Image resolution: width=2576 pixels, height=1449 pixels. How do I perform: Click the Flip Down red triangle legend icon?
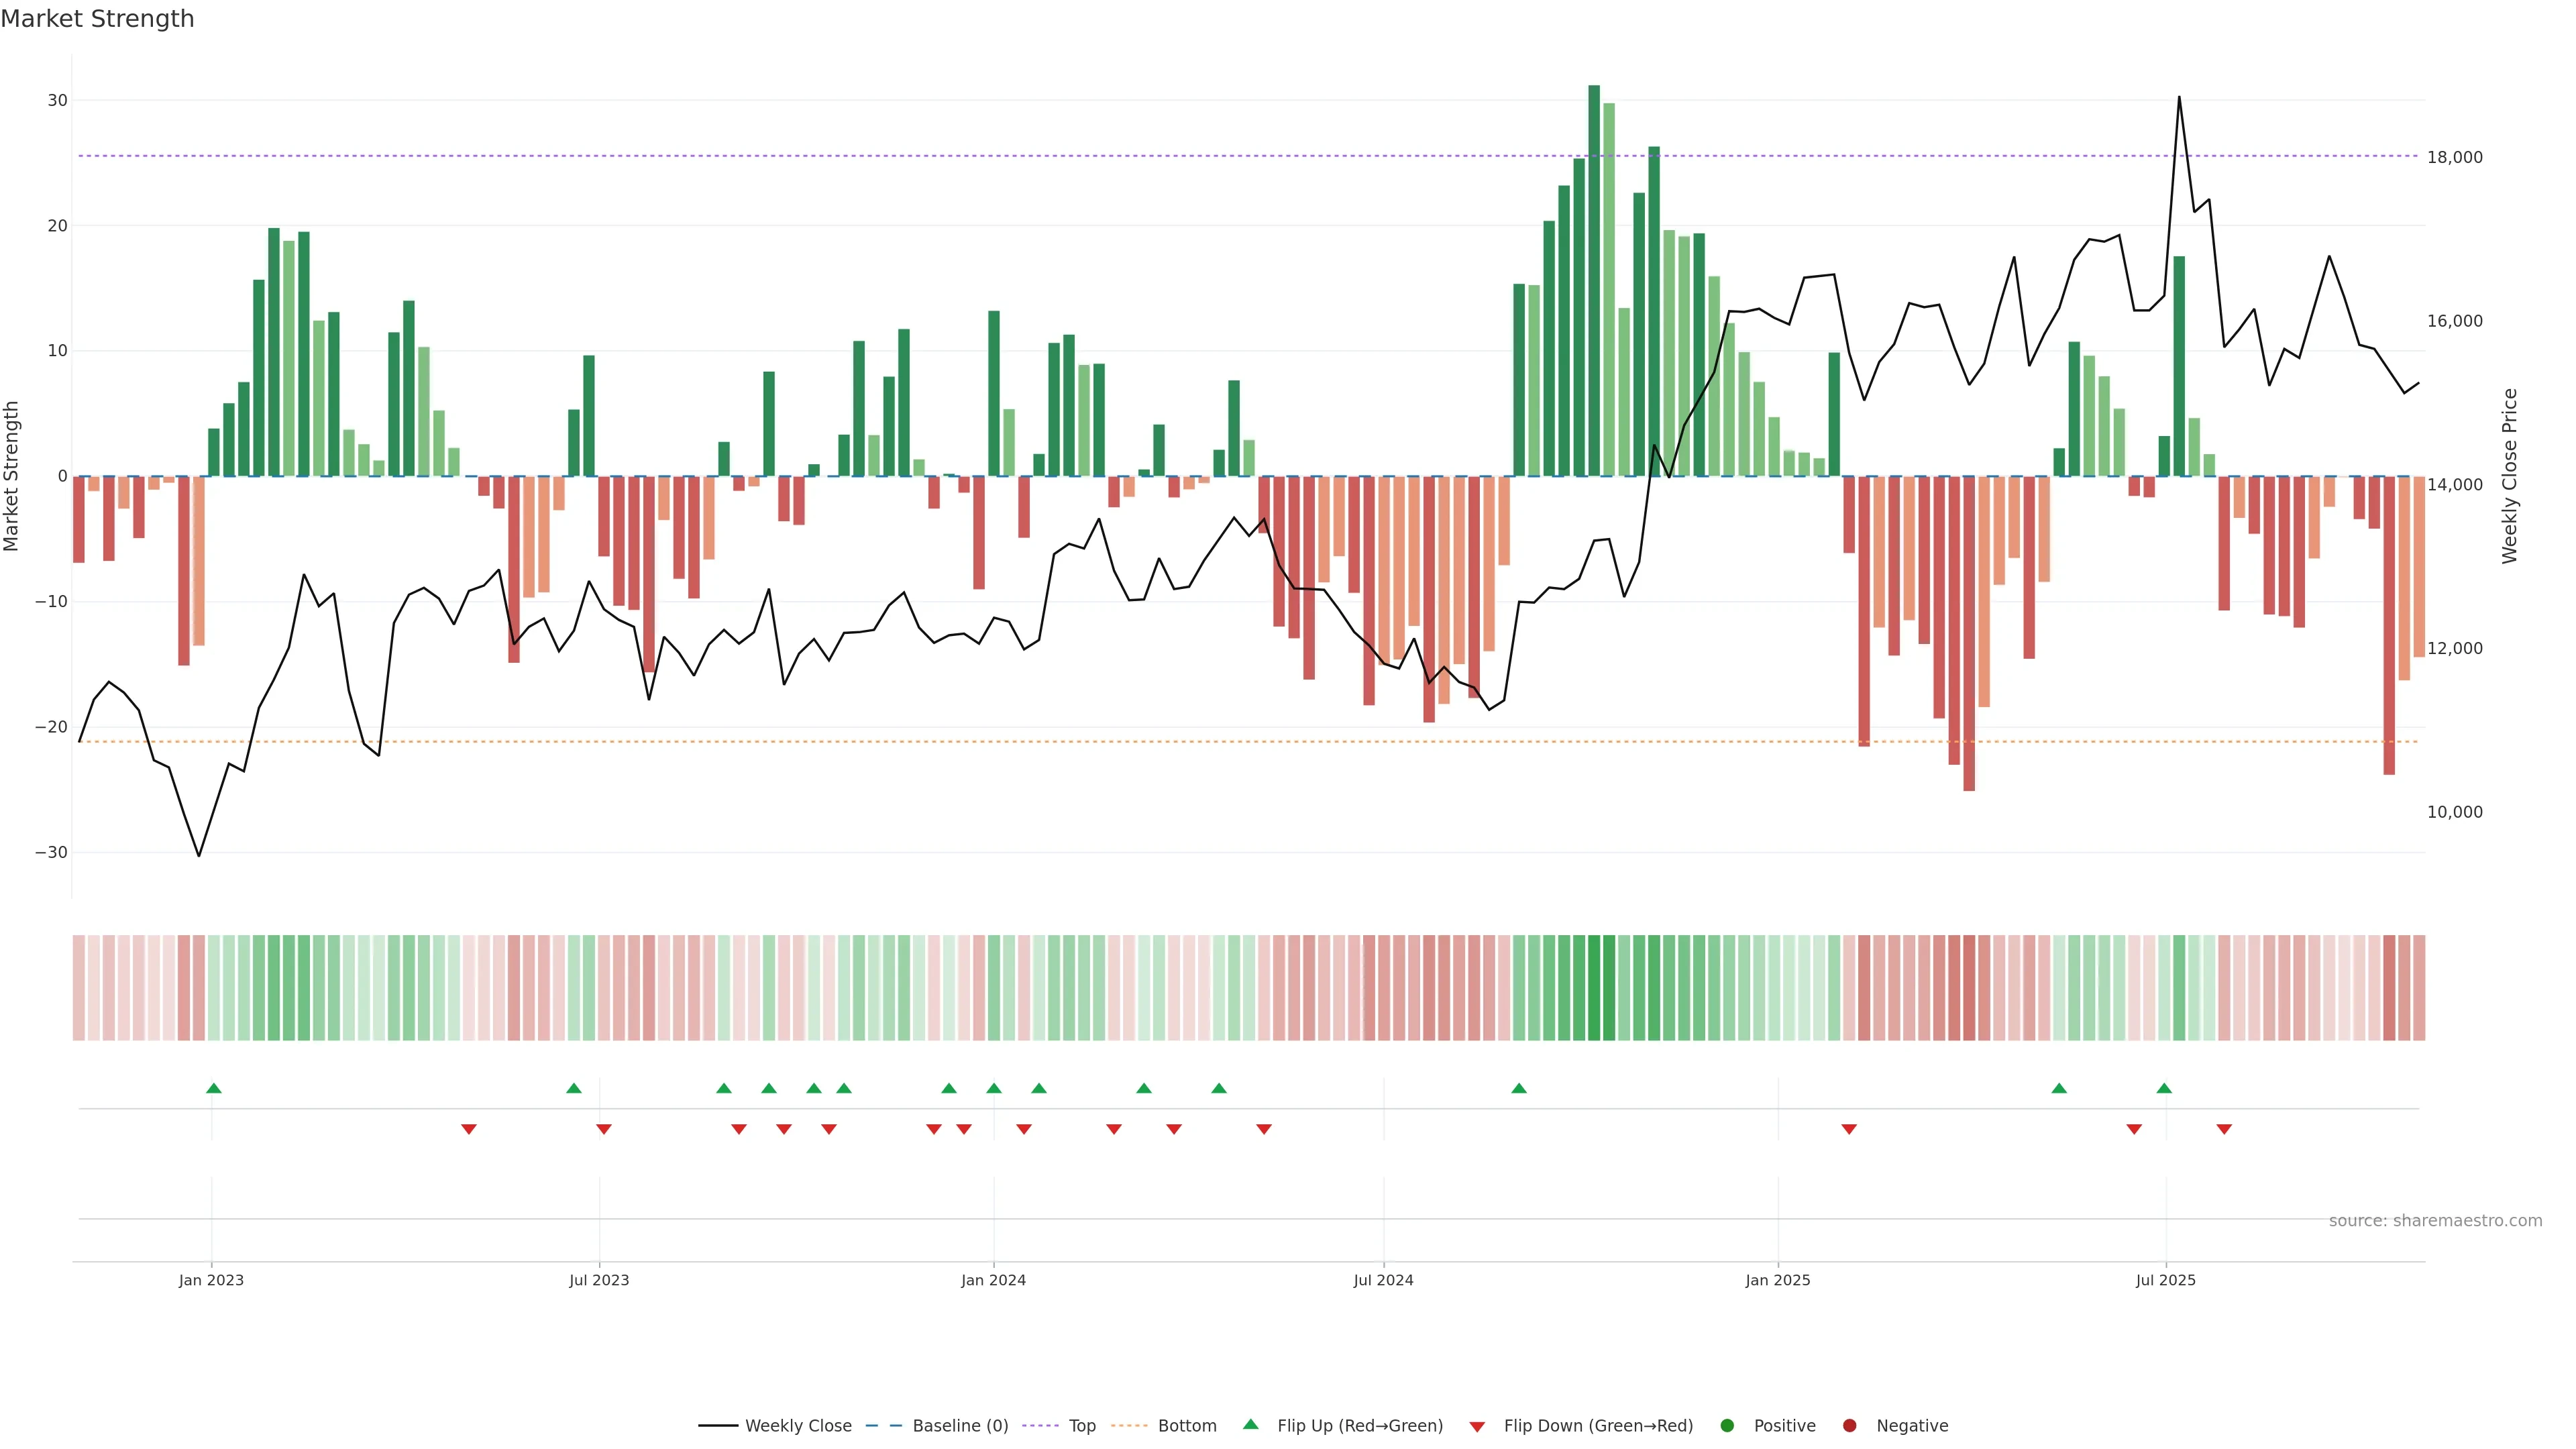[x=1477, y=1427]
